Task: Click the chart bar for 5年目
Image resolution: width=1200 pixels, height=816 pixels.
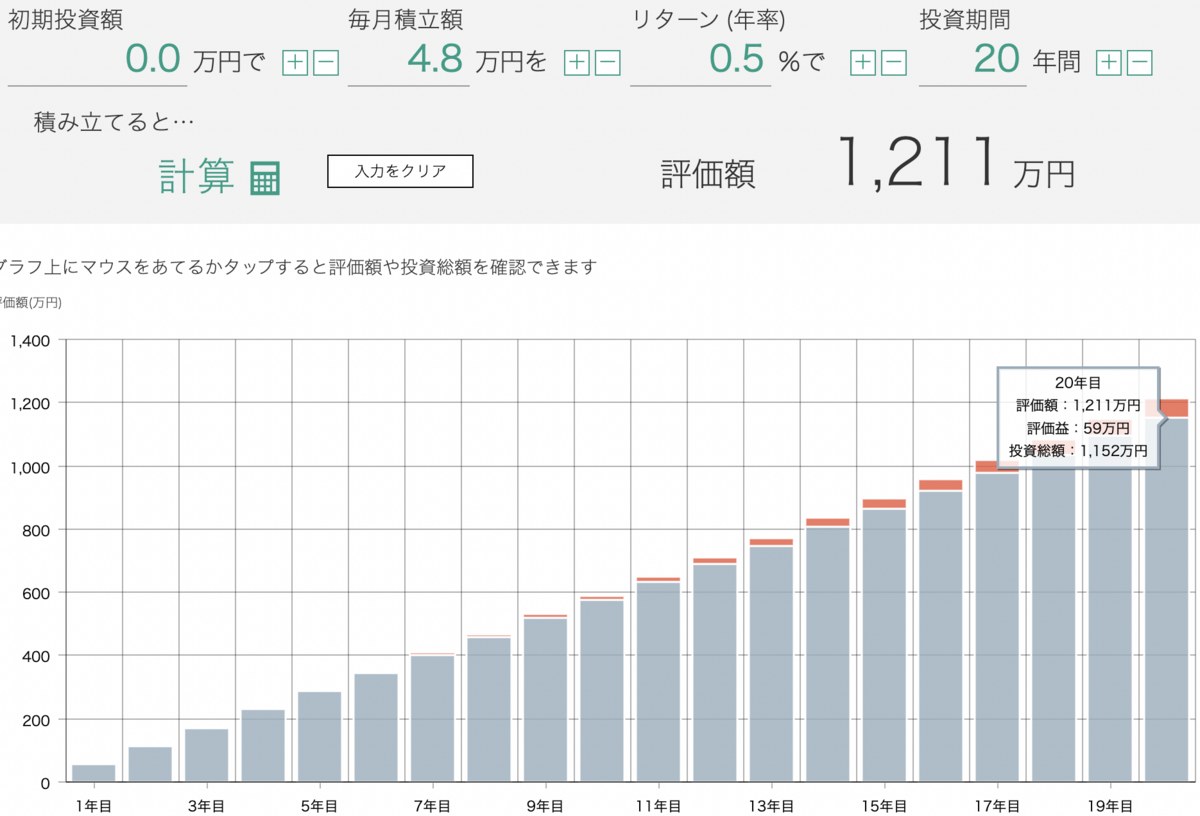Action: click(320, 737)
